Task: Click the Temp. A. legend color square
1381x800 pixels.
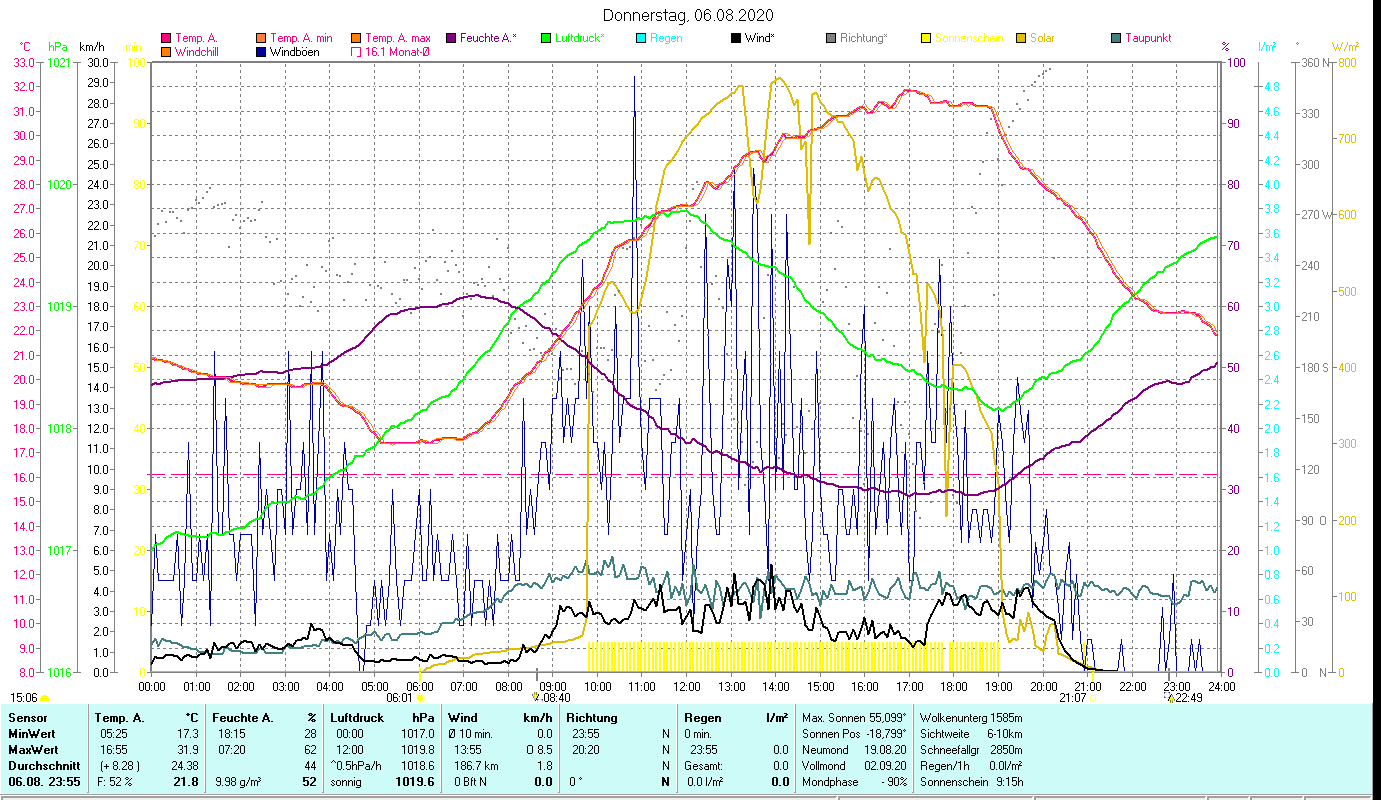Action: click(166, 38)
